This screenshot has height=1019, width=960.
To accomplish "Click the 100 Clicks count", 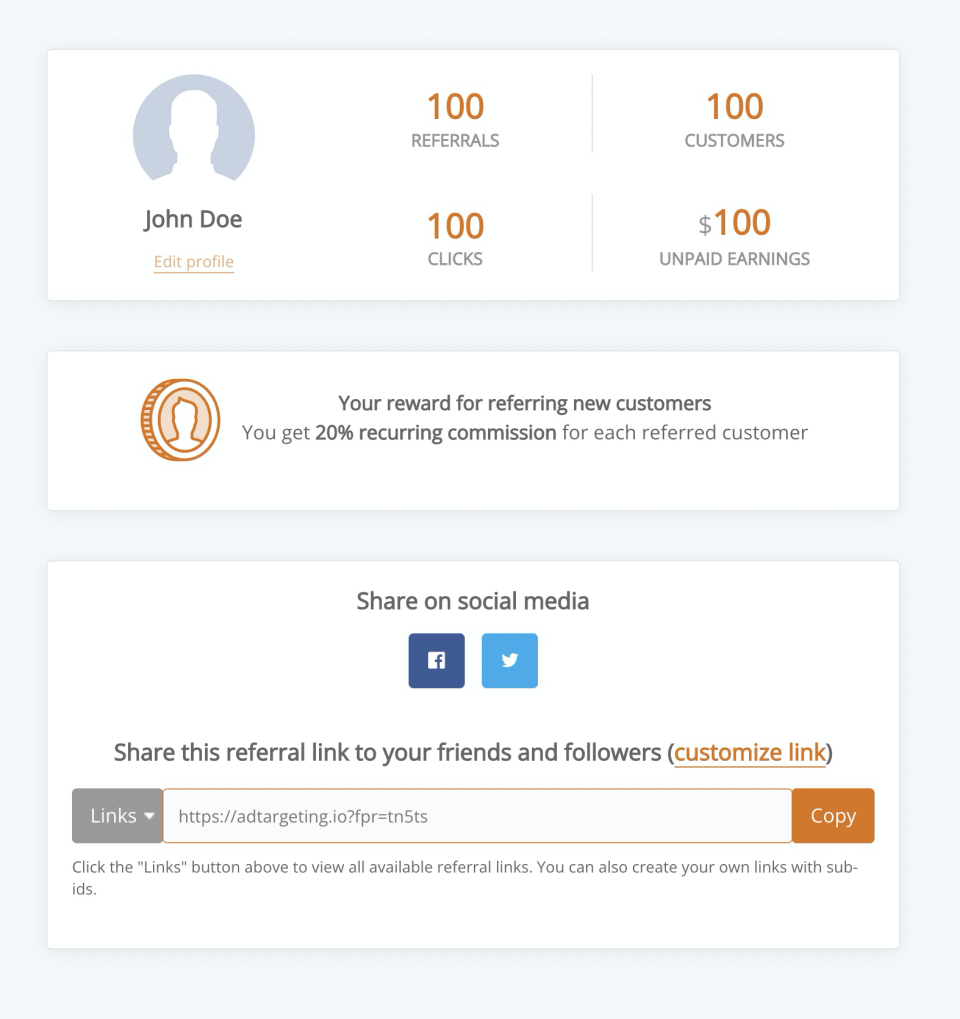I will [x=455, y=226].
